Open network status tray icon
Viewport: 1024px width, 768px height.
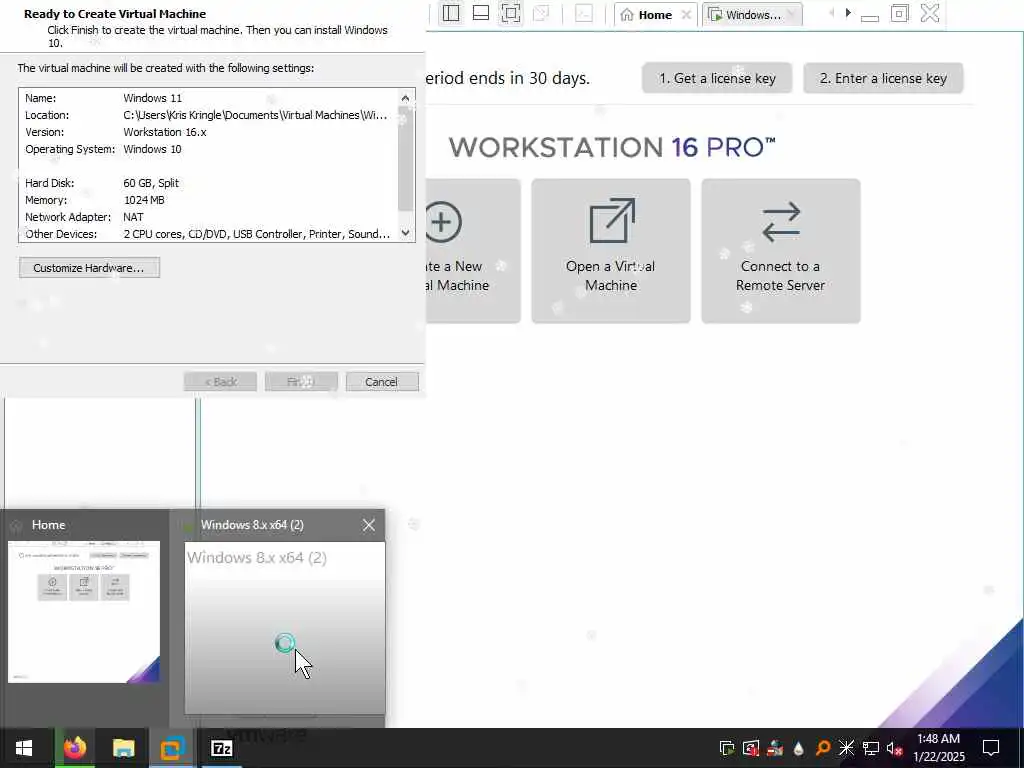pyautogui.click(x=871, y=748)
